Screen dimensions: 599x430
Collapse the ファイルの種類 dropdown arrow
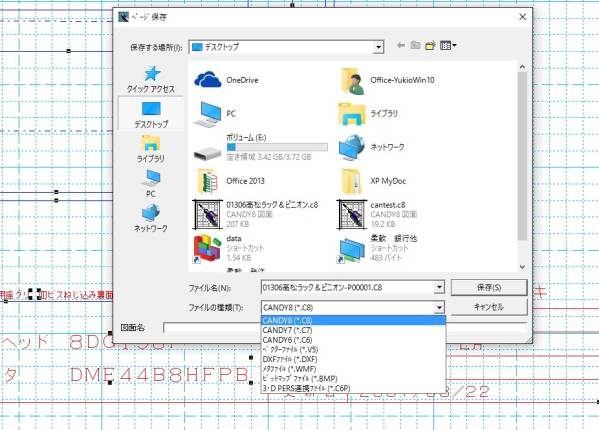[439, 307]
